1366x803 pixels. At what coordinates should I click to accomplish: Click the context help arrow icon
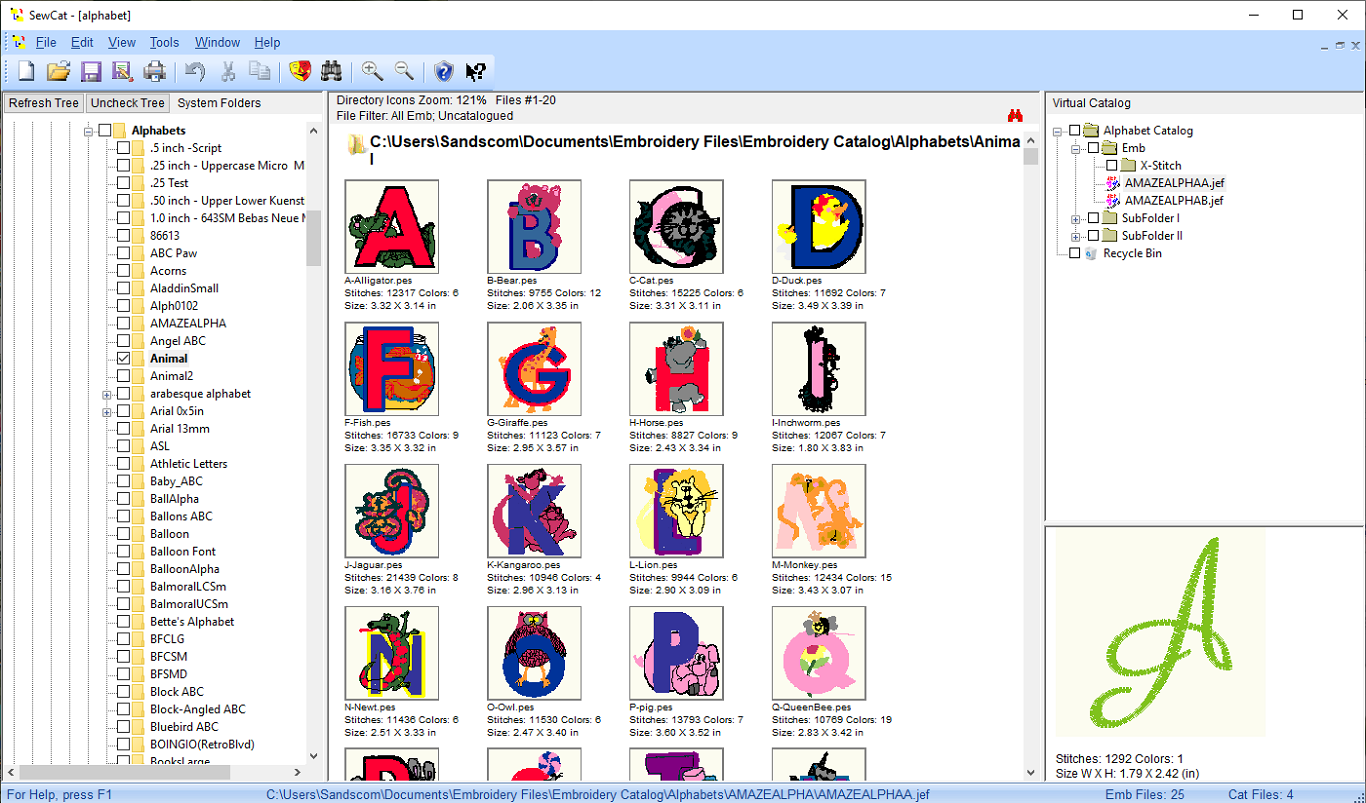(x=477, y=71)
